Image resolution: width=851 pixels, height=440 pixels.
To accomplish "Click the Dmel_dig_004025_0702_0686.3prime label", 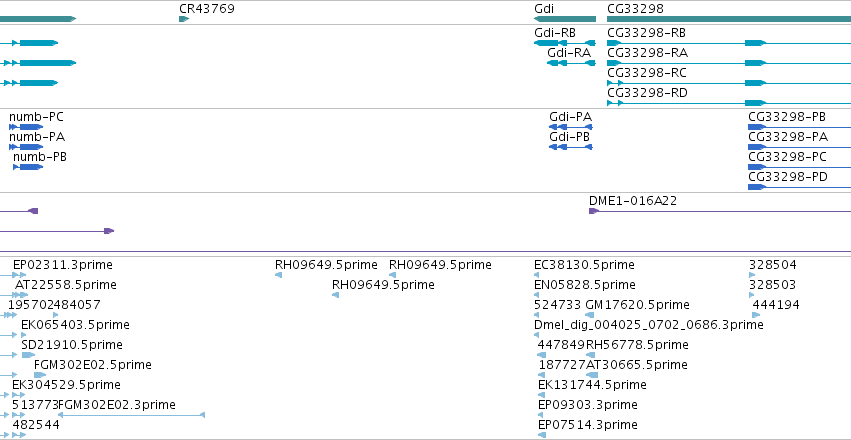I will pos(649,324).
